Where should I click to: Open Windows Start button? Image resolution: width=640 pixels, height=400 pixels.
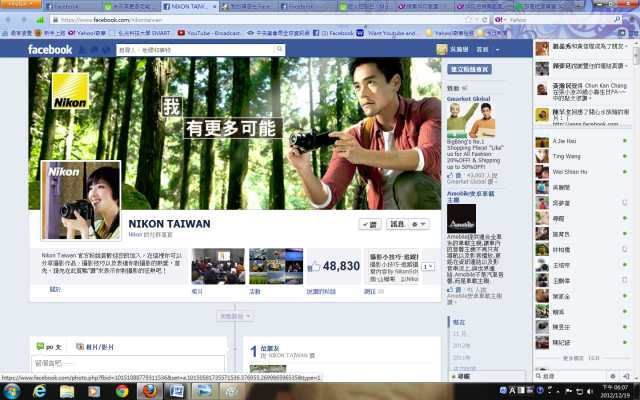pos(12,391)
